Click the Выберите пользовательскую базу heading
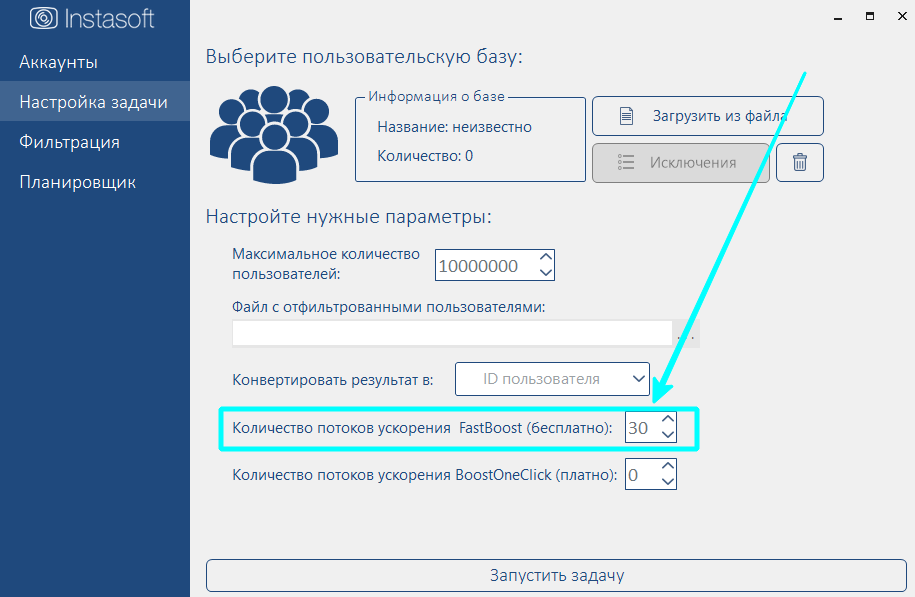This screenshot has width=915, height=597. (364, 57)
